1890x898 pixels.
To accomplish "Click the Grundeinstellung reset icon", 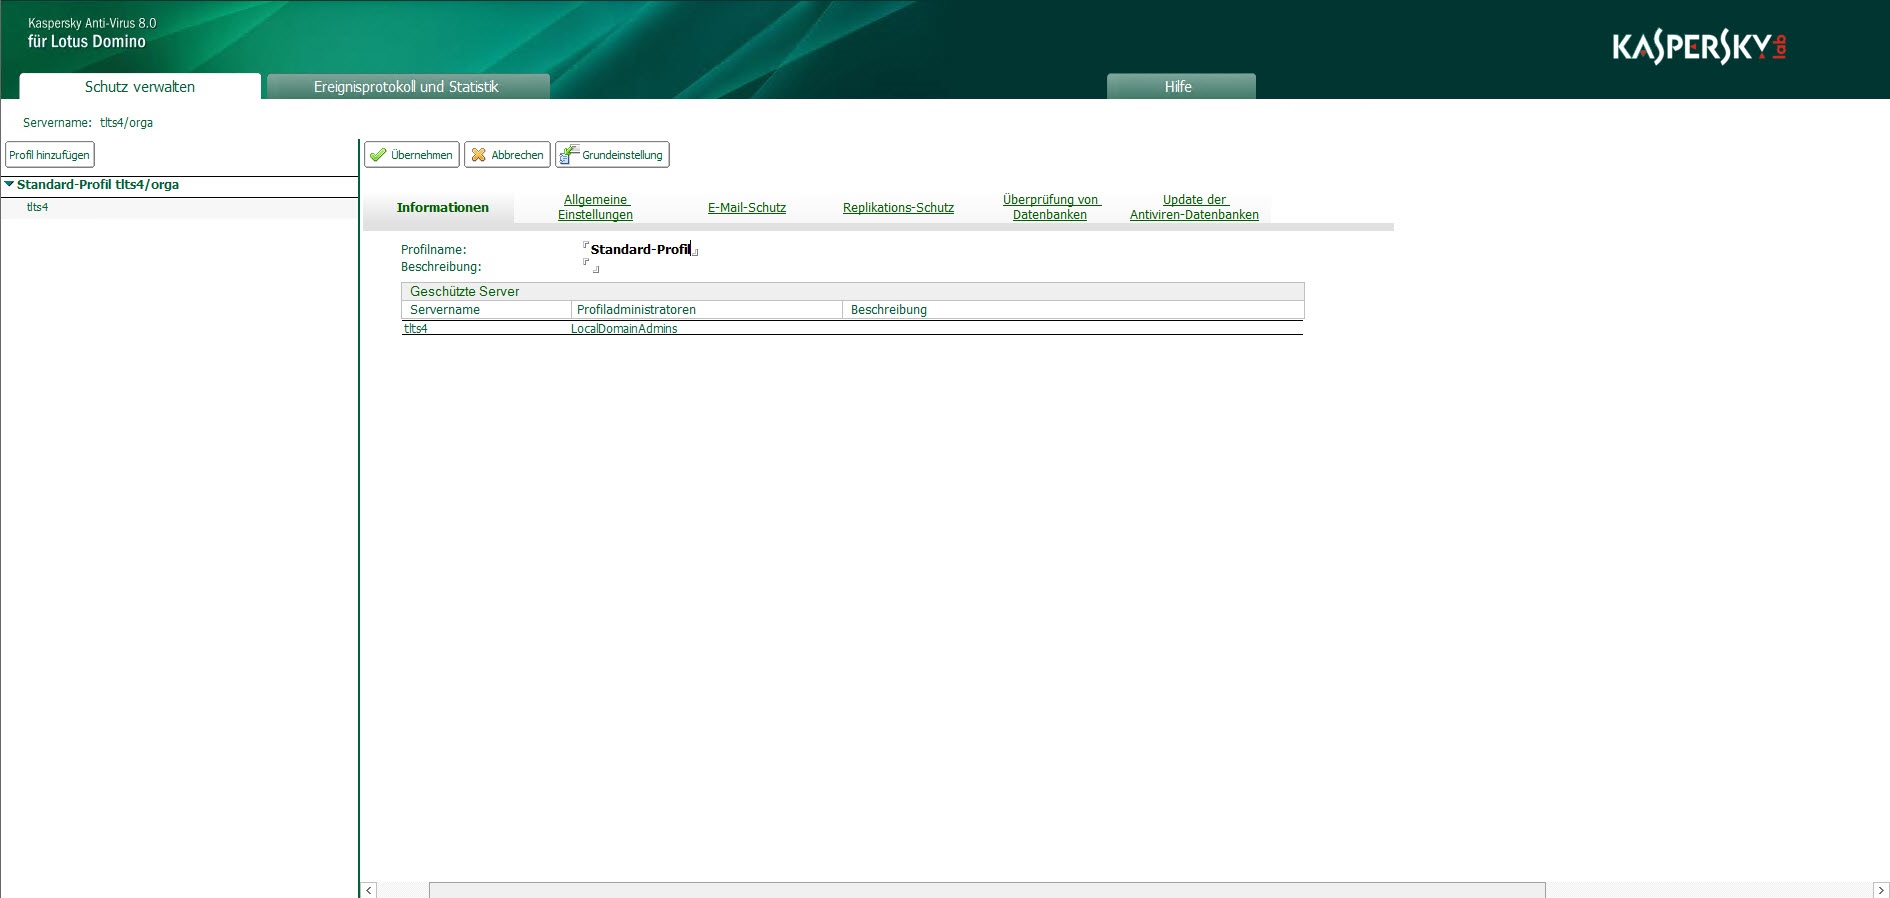I will (x=569, y=154).
